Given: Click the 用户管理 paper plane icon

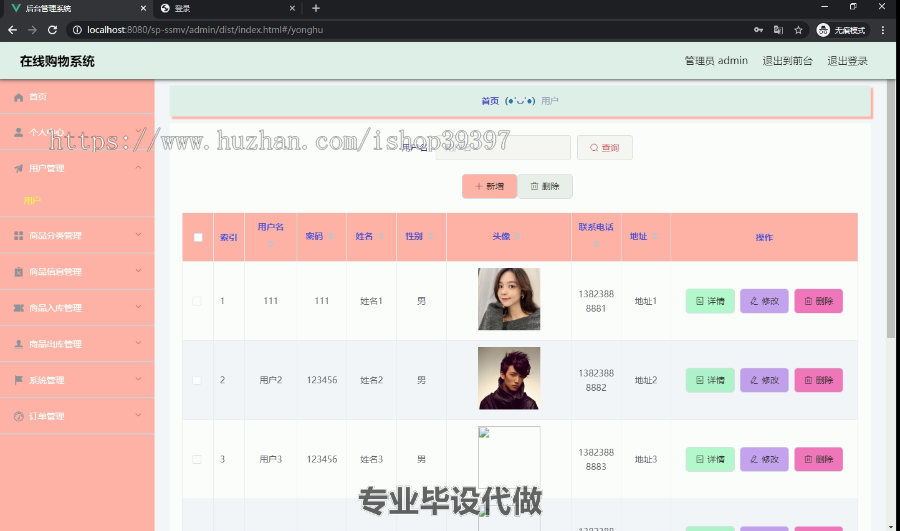Looking at the screenshot, I should pyautogui.click(x=18, y=168).
